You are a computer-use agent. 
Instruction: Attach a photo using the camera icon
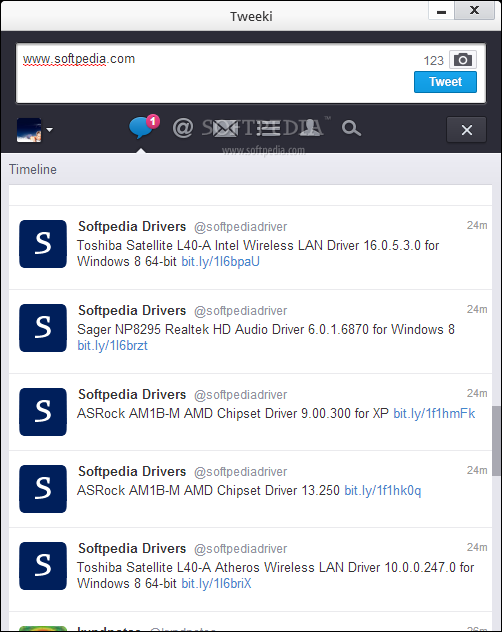click(x=462, y=60)
